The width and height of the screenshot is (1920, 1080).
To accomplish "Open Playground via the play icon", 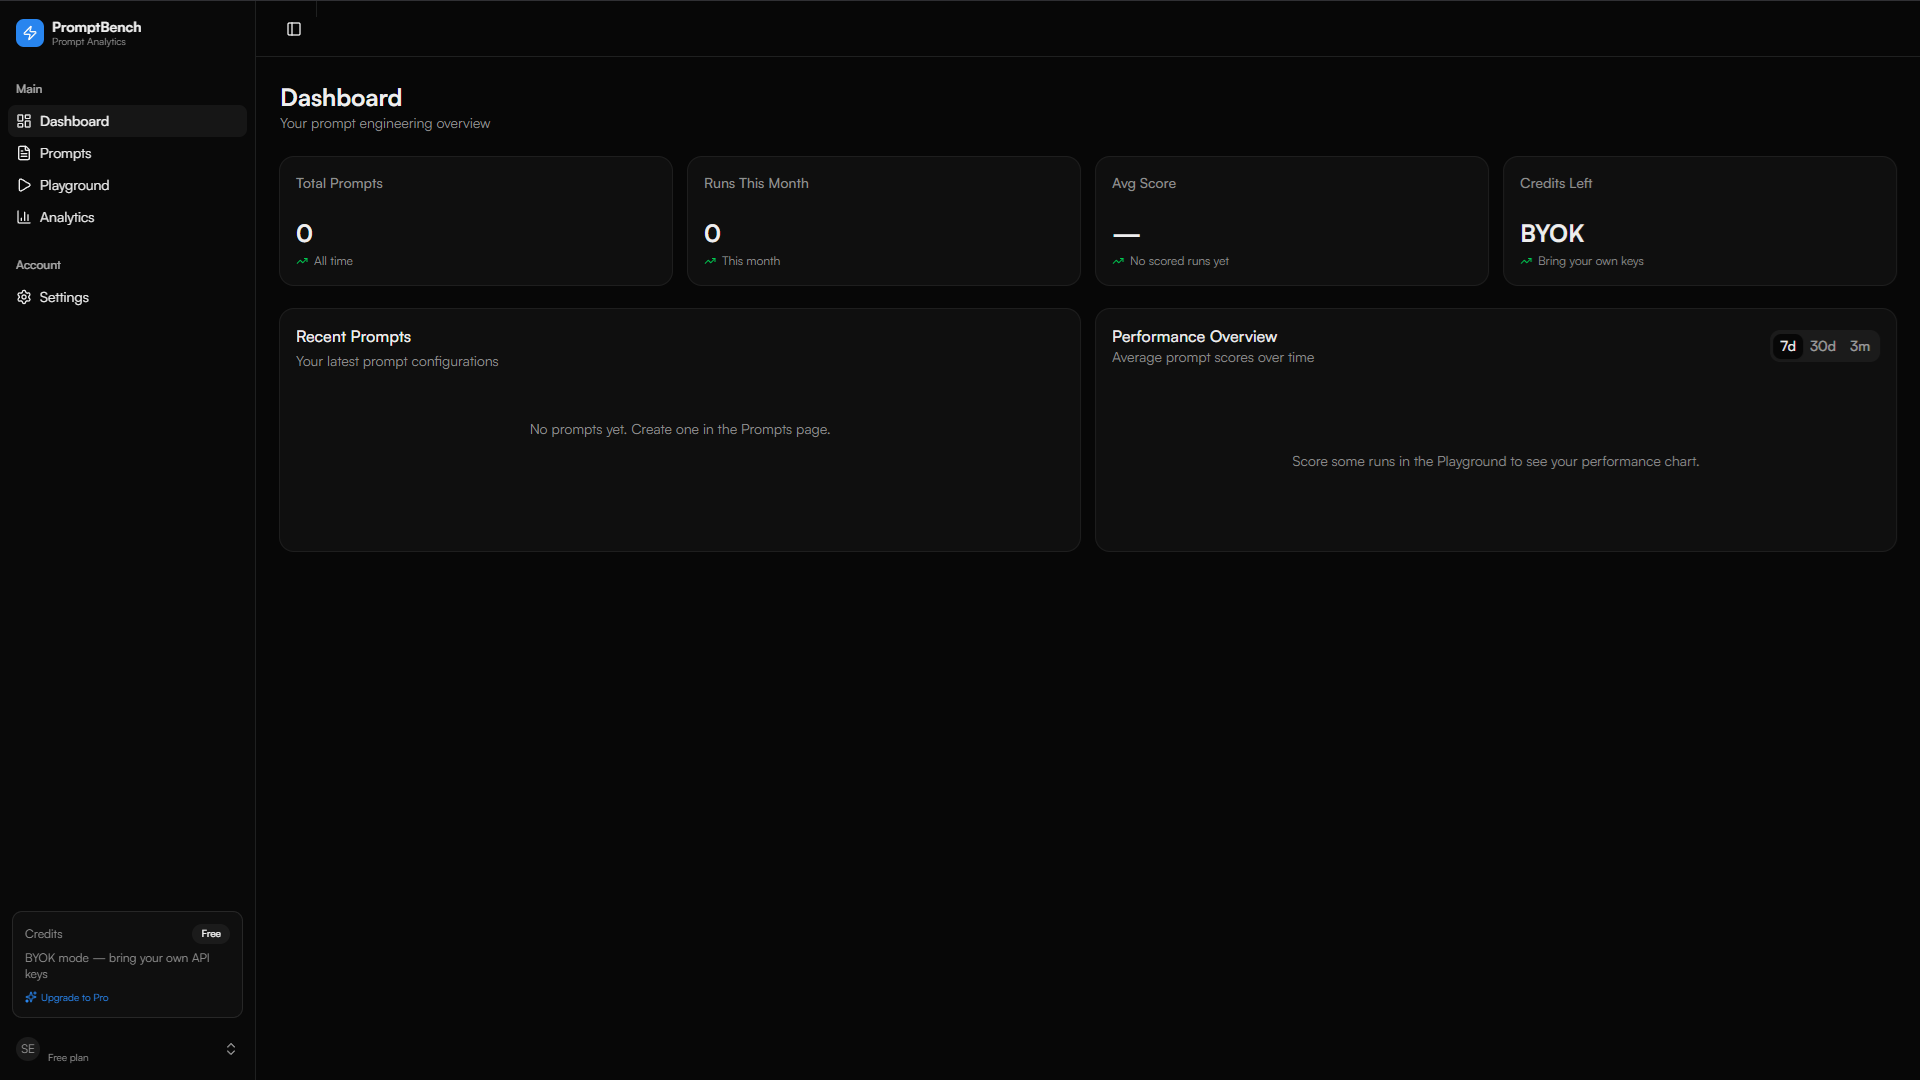I will (24, 185).
